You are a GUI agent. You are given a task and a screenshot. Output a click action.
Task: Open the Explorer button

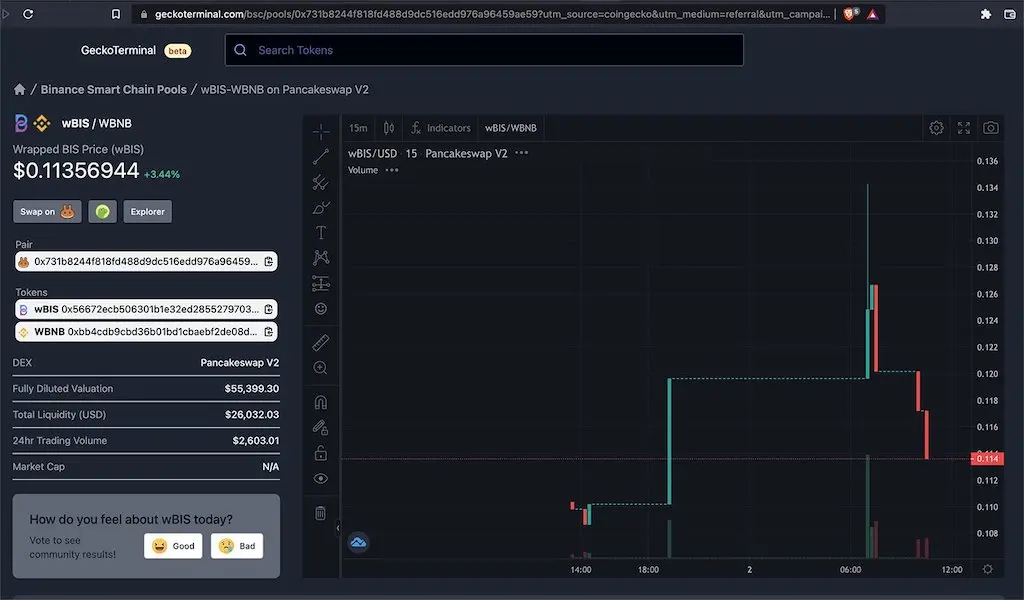pyautogui.click(x=148, y=212)
